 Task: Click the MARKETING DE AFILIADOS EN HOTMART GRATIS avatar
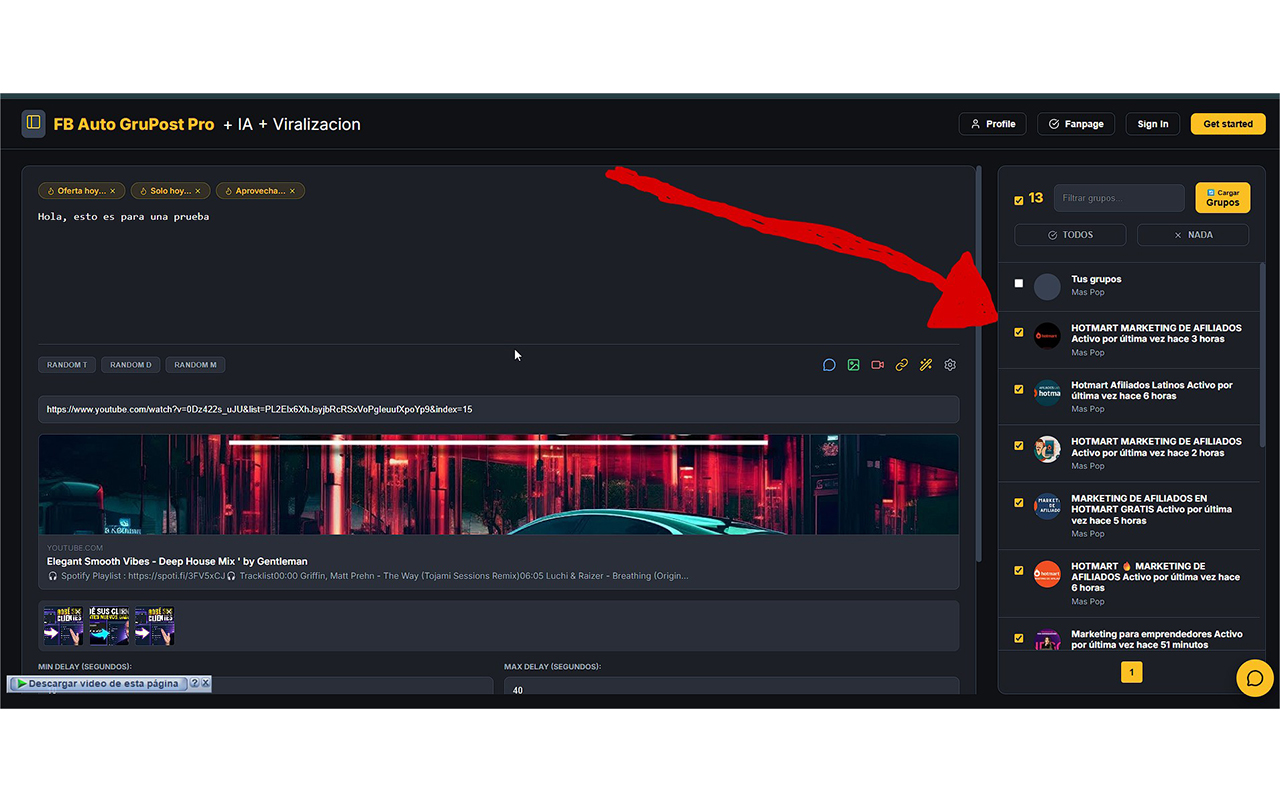tap(1047, 506)
